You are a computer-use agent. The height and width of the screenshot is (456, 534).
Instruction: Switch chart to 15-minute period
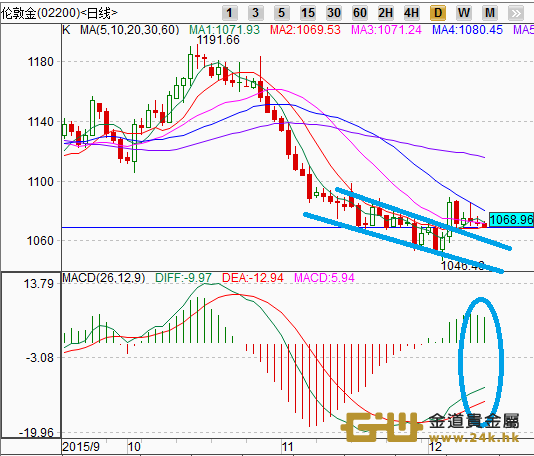[x=308, y=13]
